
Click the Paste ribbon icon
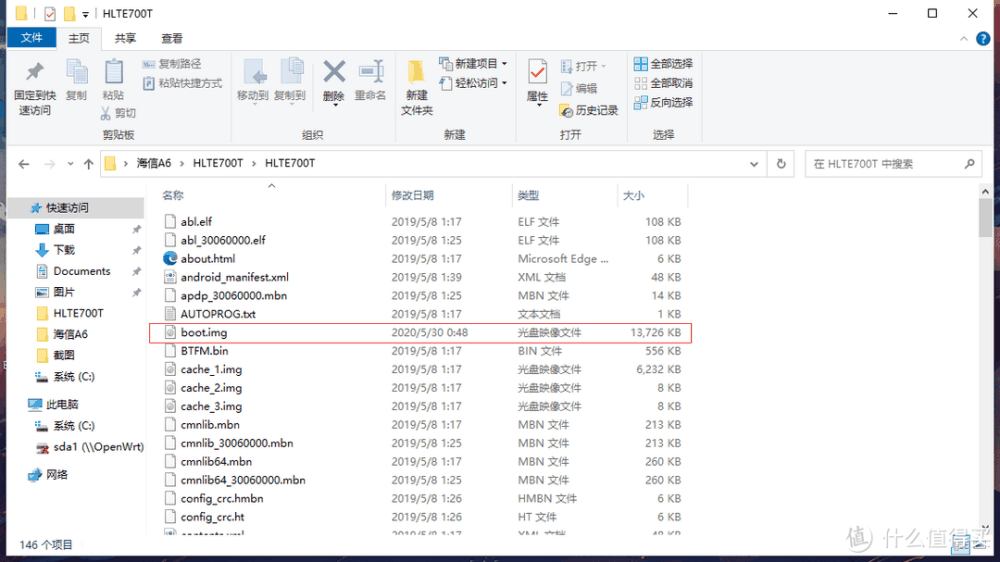[114, 72]
